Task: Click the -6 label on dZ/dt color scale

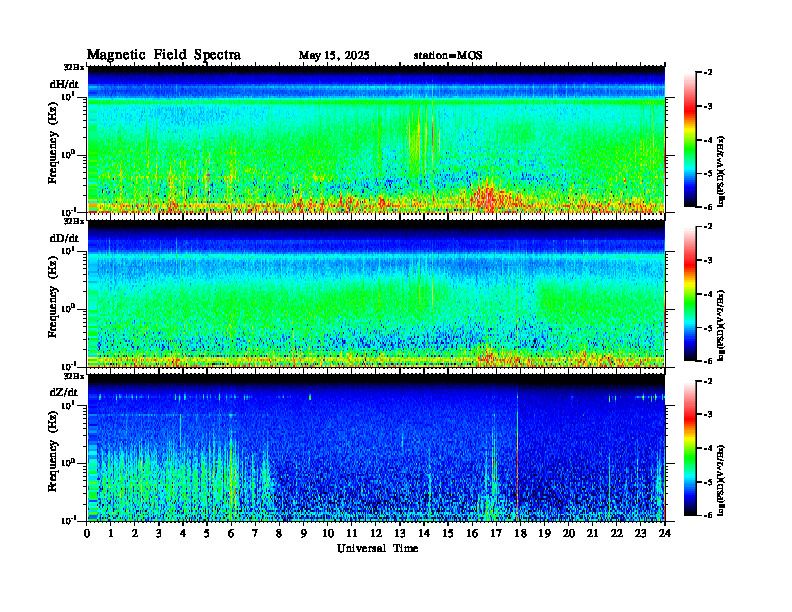Action: (x=708, y=515)
